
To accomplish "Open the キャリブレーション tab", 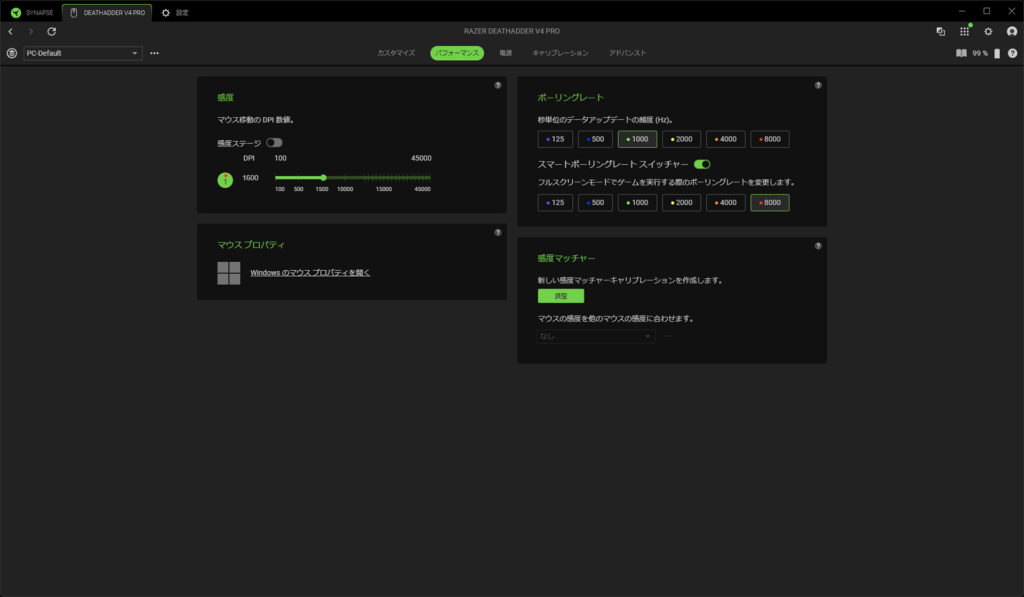I will pos(560,52).
